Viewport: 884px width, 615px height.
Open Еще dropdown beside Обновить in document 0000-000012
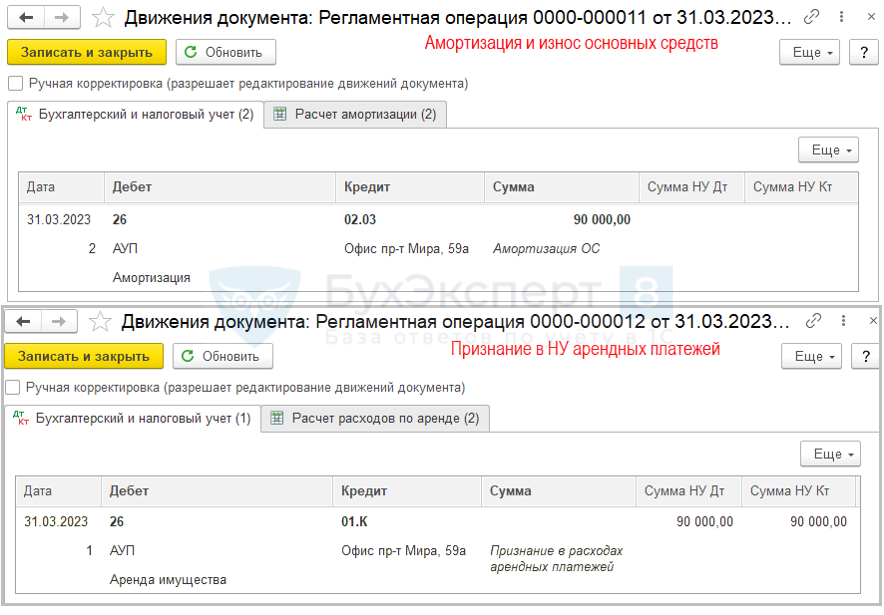815,356
